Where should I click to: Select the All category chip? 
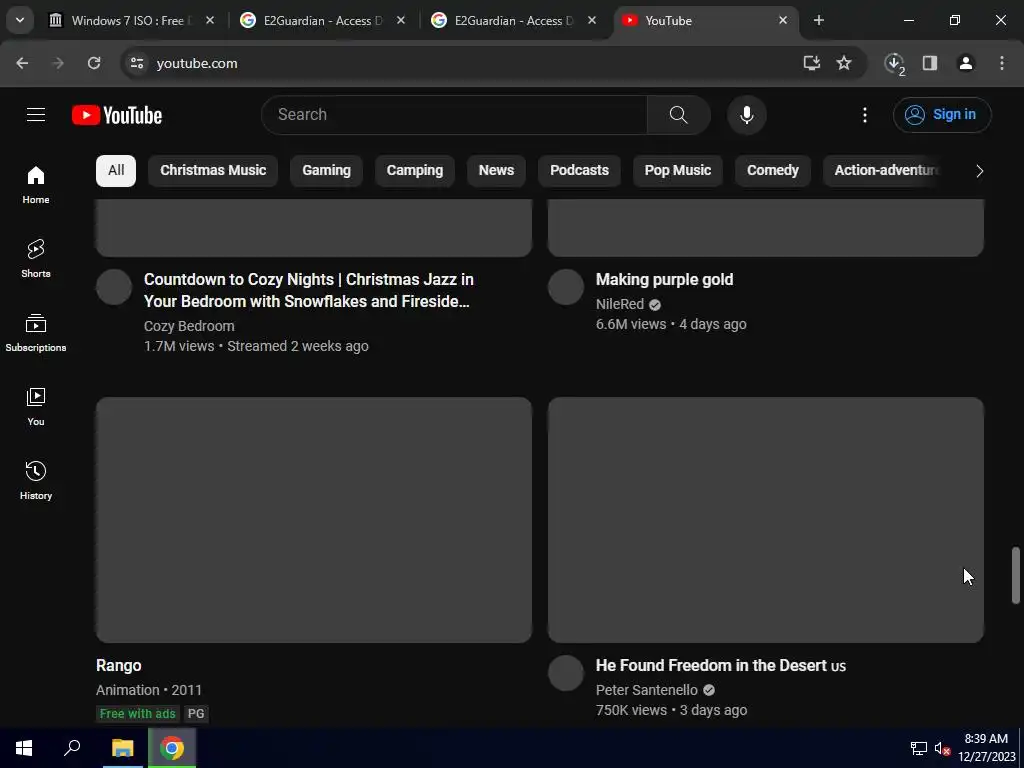click(116, 170)
